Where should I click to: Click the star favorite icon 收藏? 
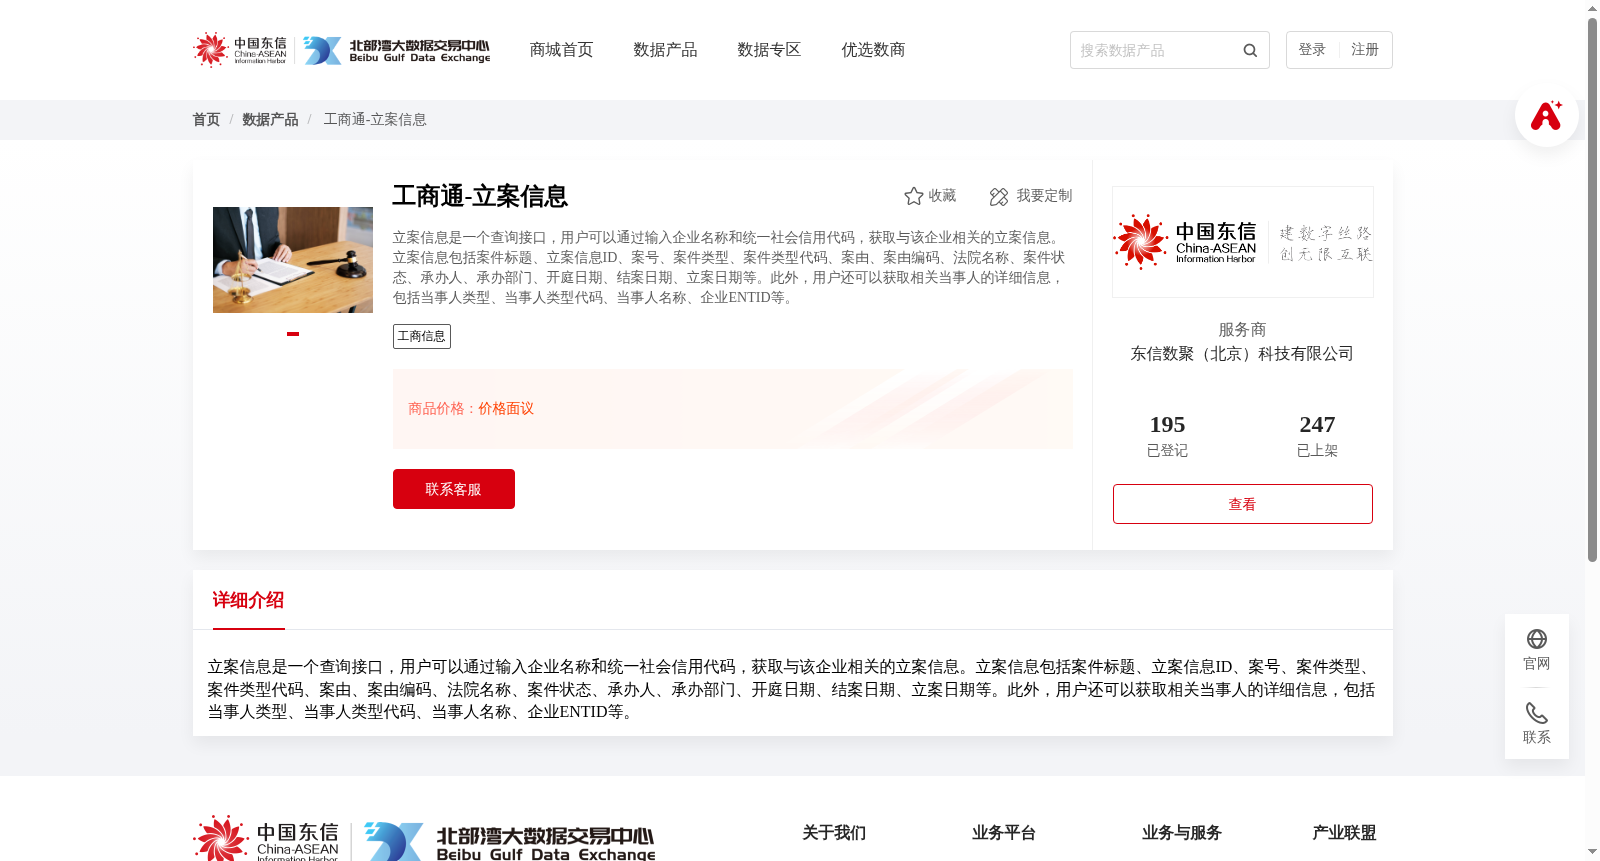click(x=913, y=196)
